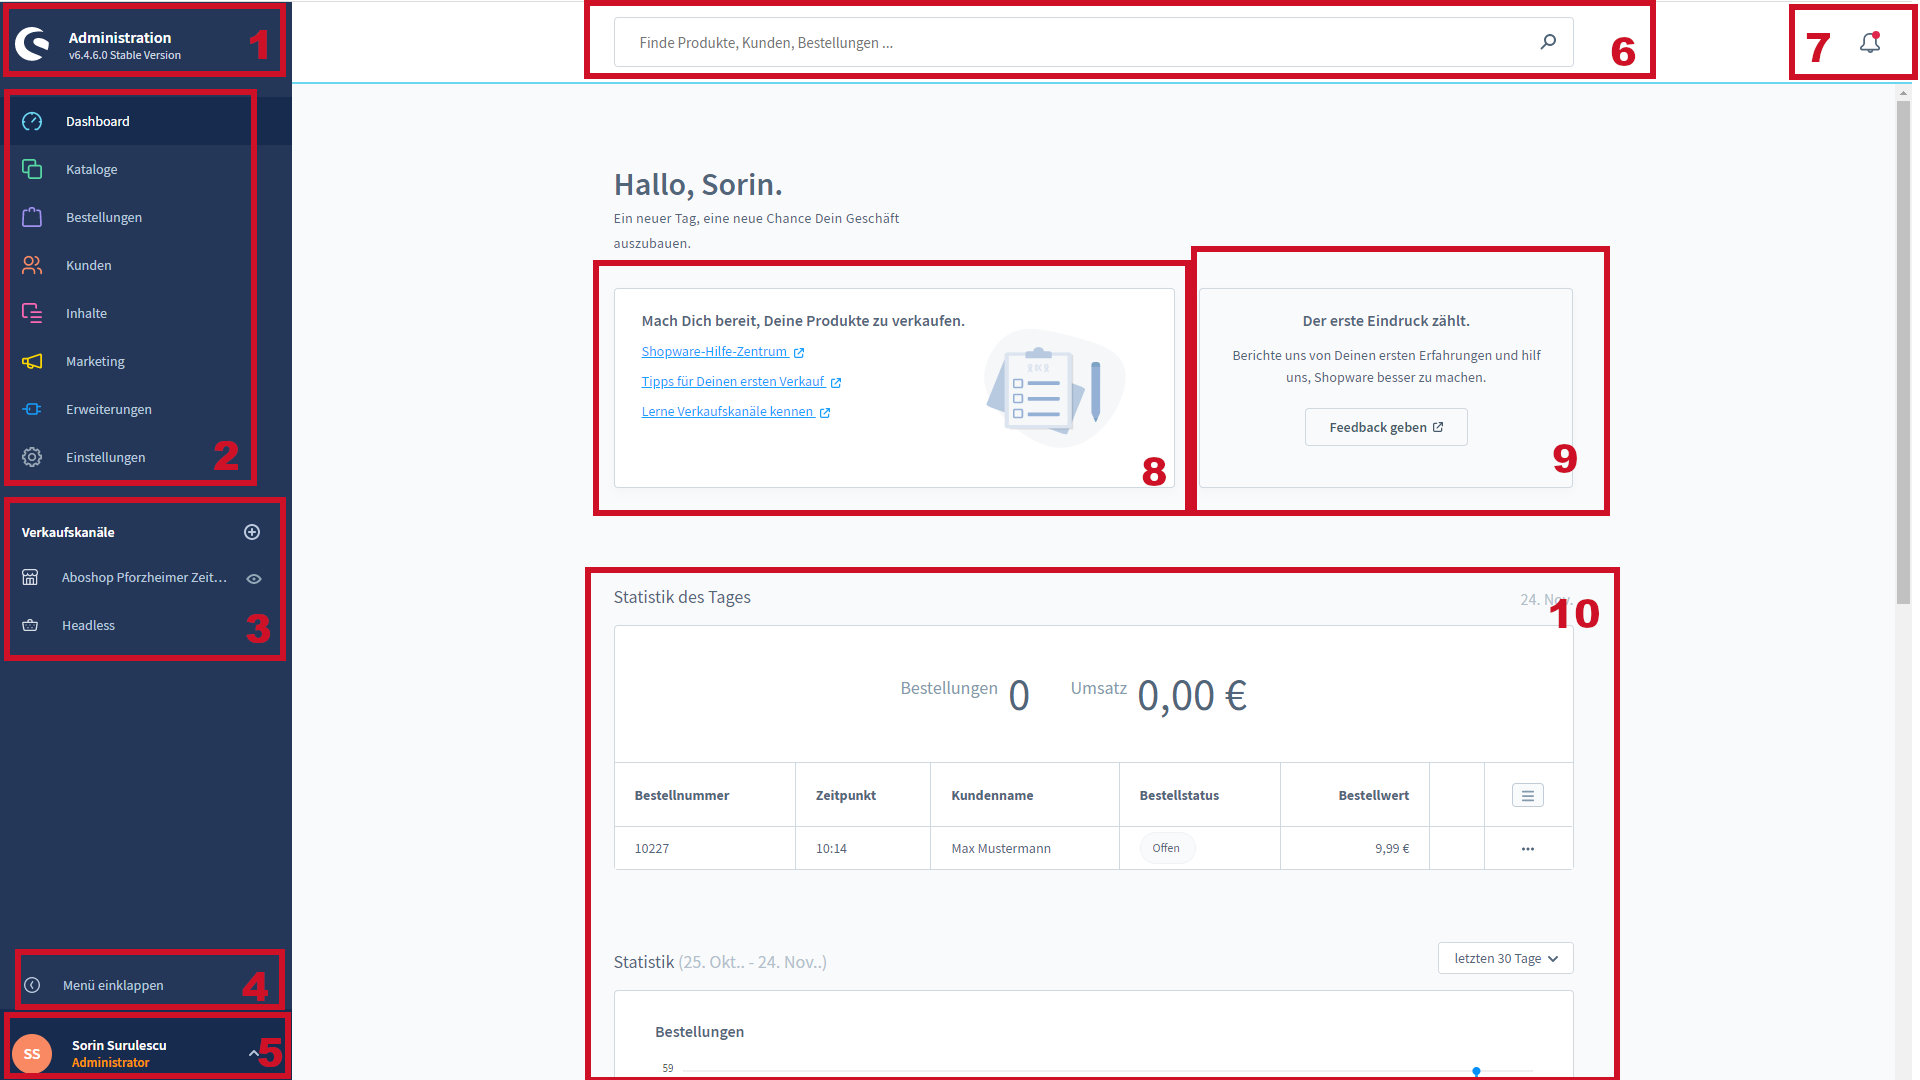Open Bestellungen in the sidebar
1920x1080 pixels.
(x=104, y=217)
